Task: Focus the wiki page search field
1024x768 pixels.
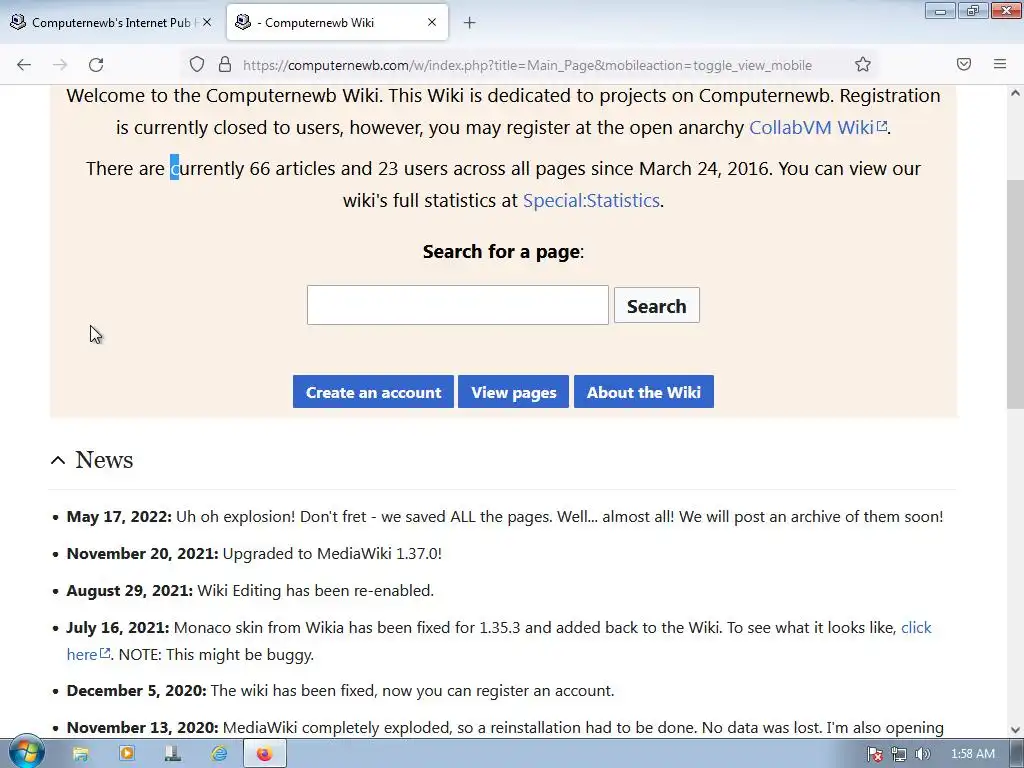Action: (457, 305)
